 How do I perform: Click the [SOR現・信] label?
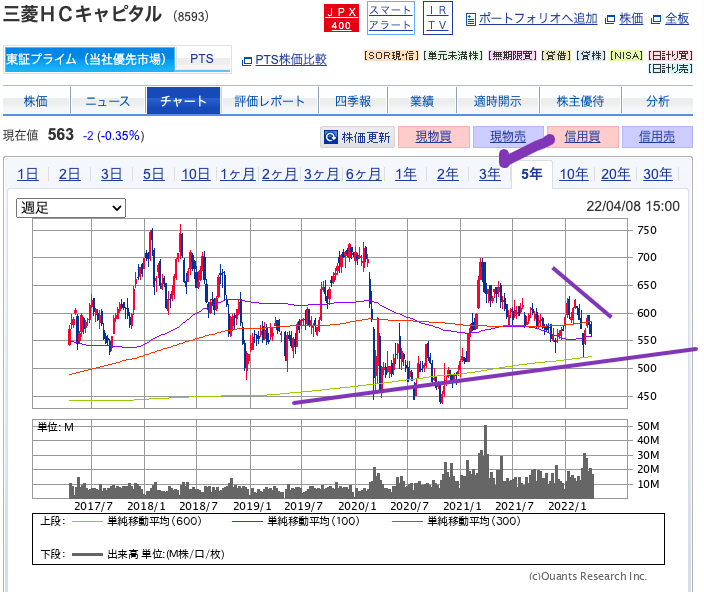392,56
